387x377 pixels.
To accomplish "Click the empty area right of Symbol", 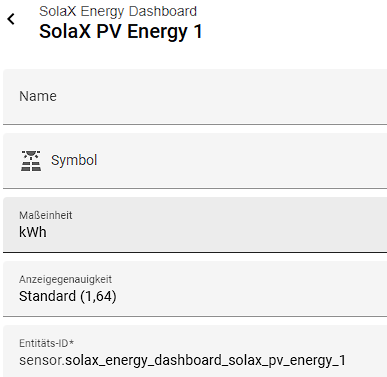I will pyautogui.click(x=242, y=161).
